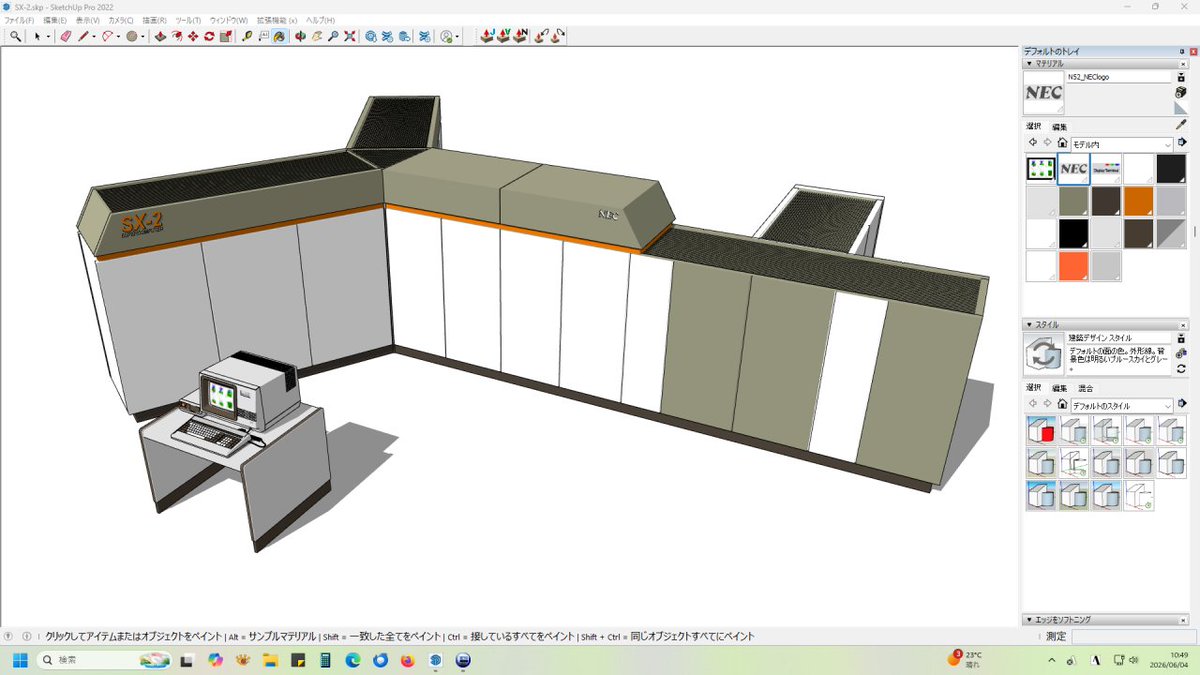Open the ウィンドウ(W) menu

pyautogui.click(x=229, y=20)
